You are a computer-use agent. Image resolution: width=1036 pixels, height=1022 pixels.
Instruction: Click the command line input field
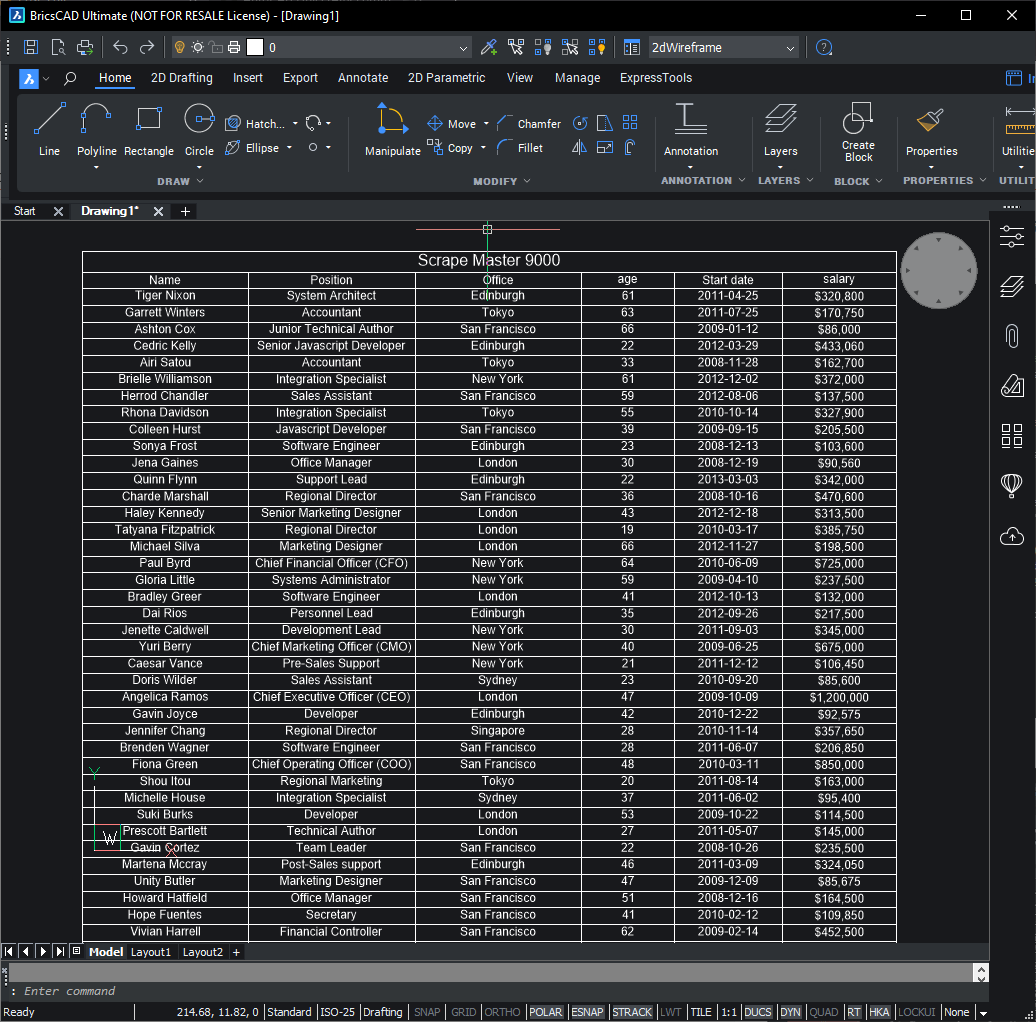[489, 991]
